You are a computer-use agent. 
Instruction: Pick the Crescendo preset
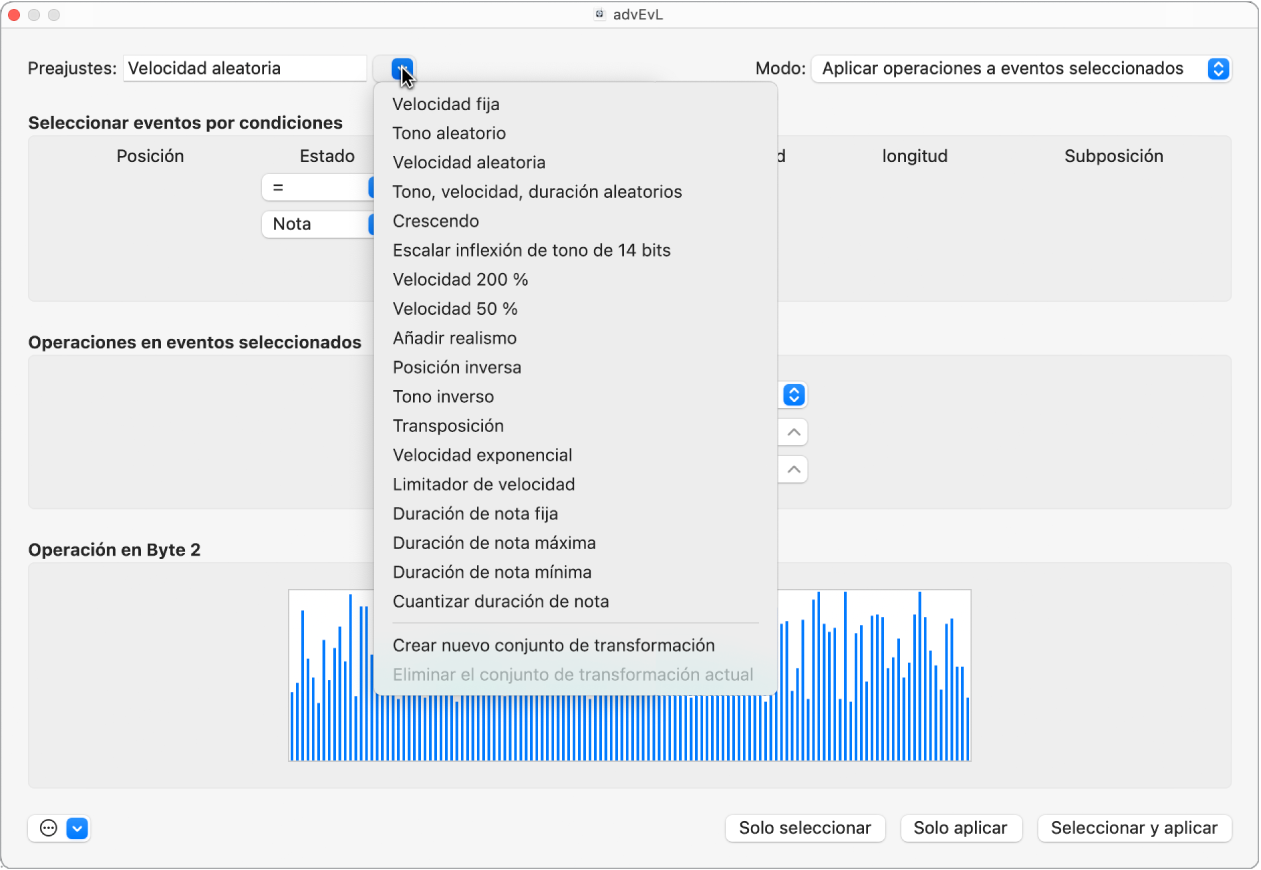(x=436, y=221)
